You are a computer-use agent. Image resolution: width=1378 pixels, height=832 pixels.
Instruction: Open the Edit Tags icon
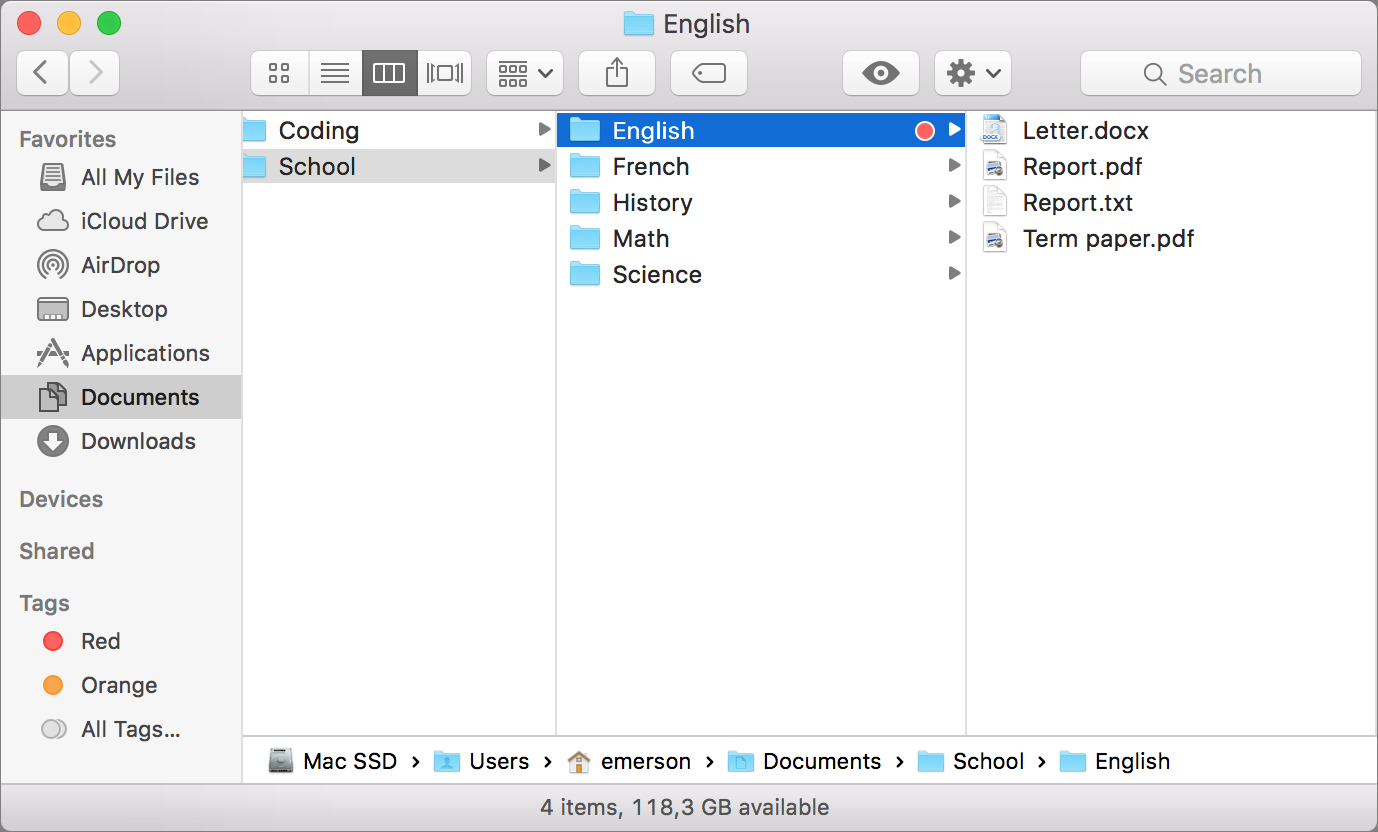708,72
